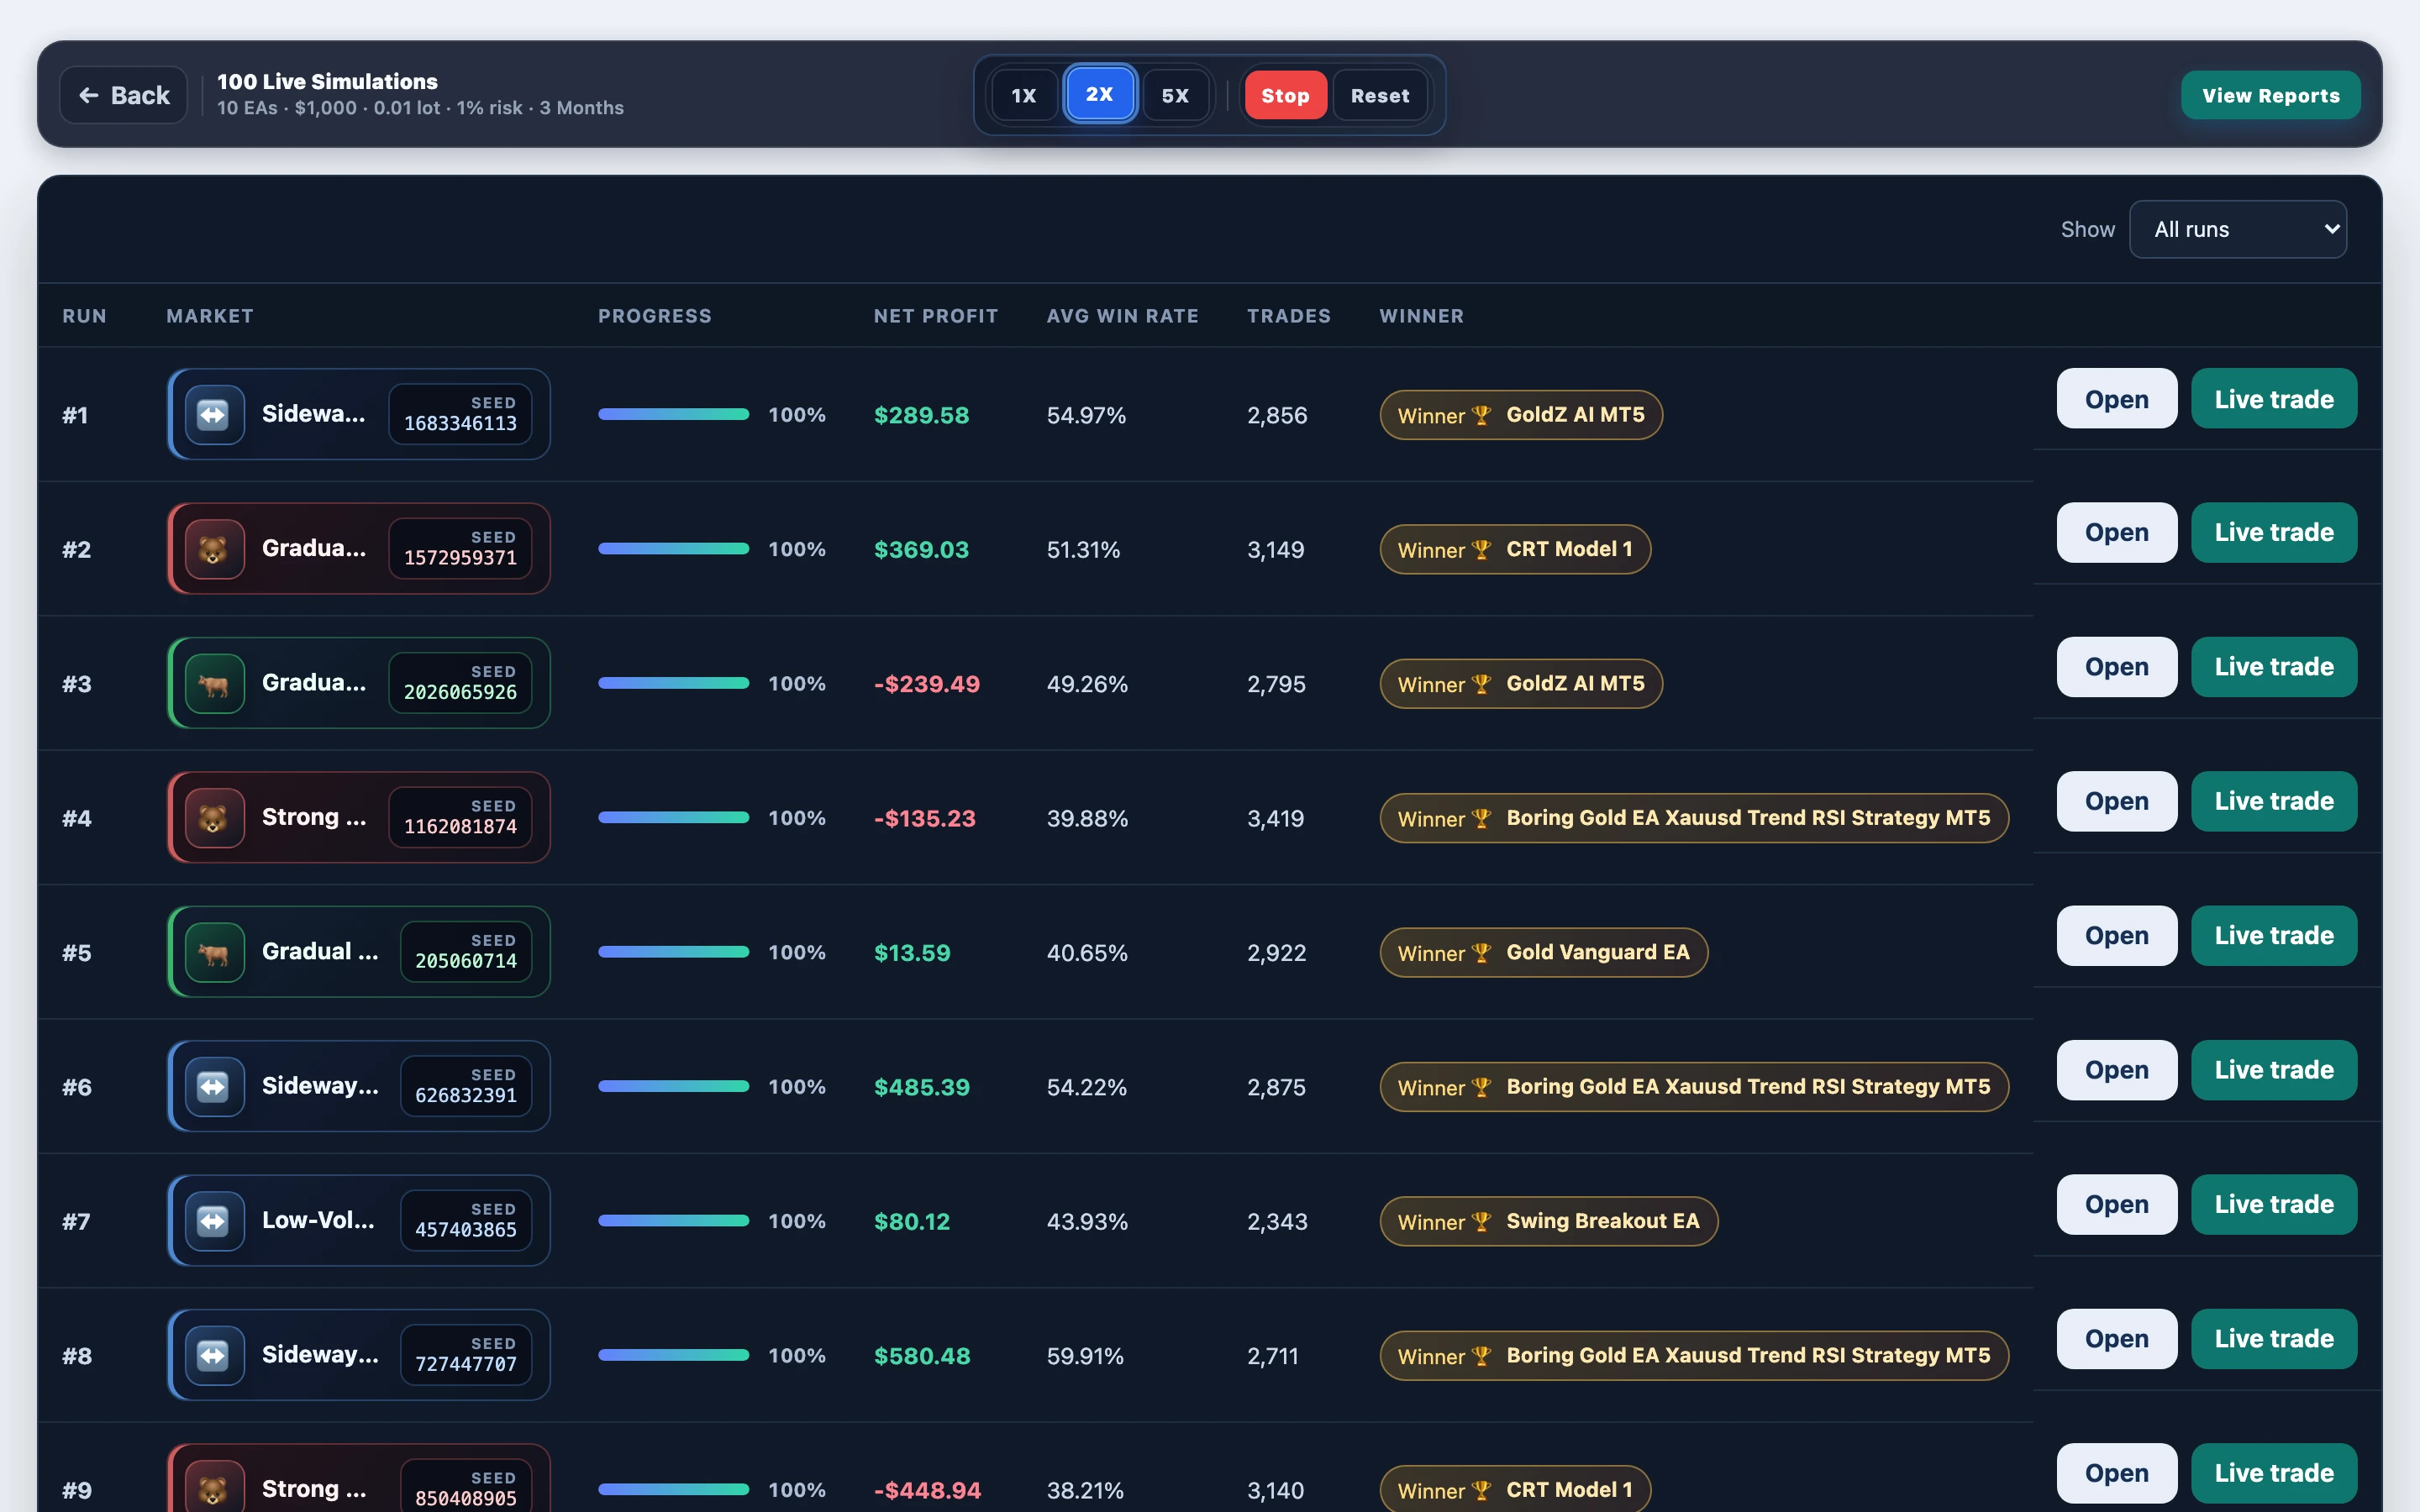Select the 2X speed option
This screenshot has height=1512, width=2420.
click(x=1100, y=94)
